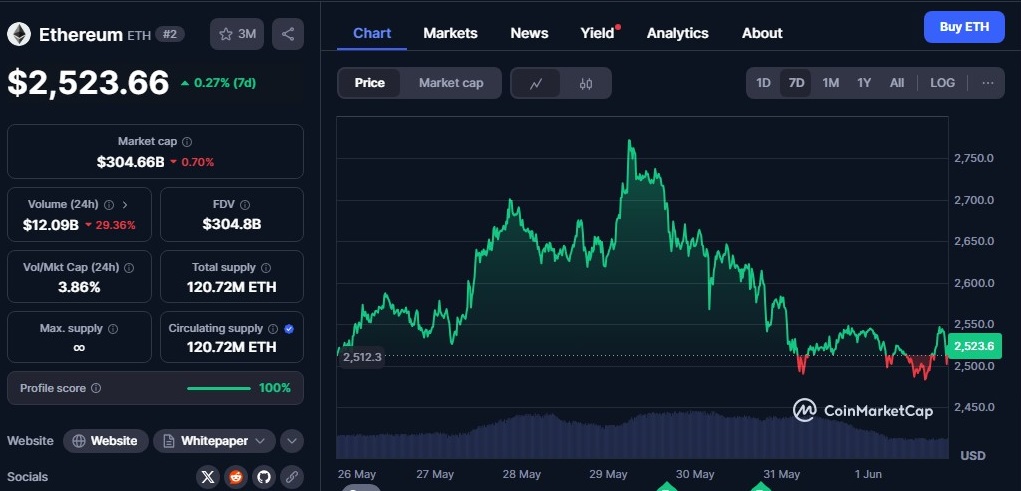Image resolution: width=1021 pixels, height=491 pixels.
Task: Open the Website link button
Action: click(105, 441)
